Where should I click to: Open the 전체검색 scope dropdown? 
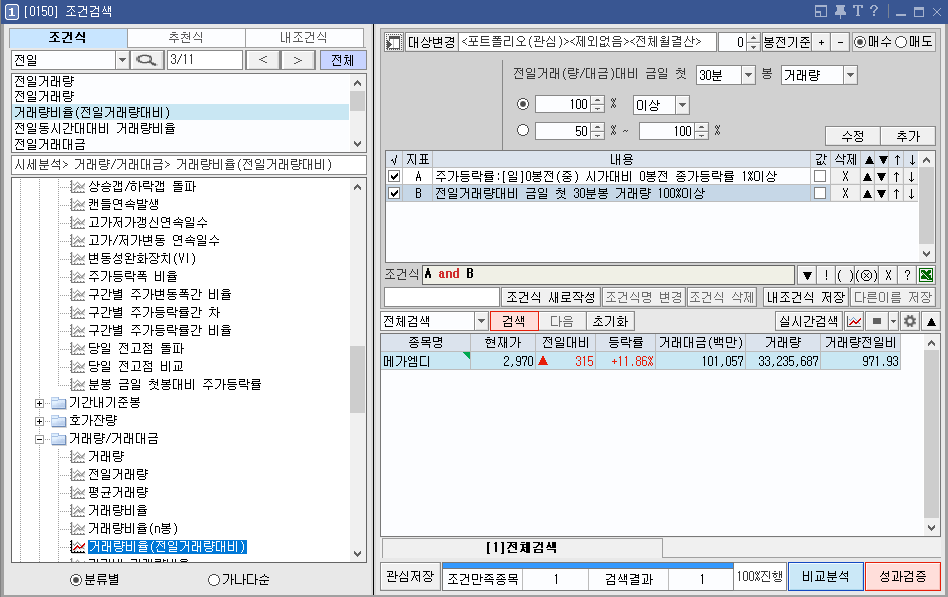pyautogui.click(x=481, y=321)
